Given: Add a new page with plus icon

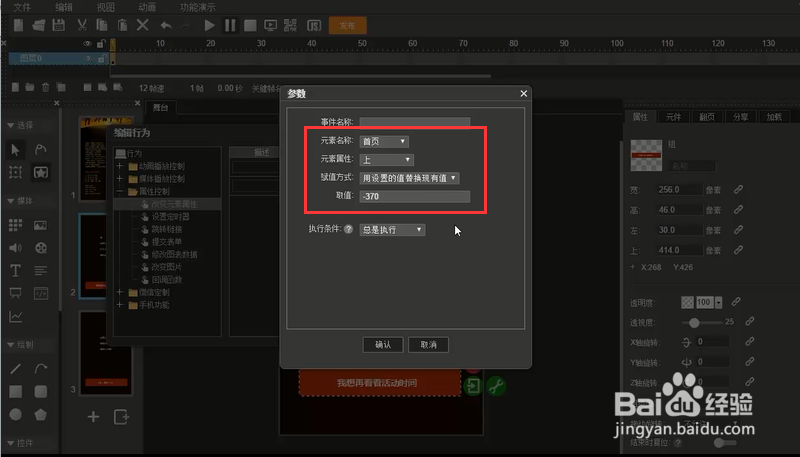Looking at the screenshot, I should (93, 417).
